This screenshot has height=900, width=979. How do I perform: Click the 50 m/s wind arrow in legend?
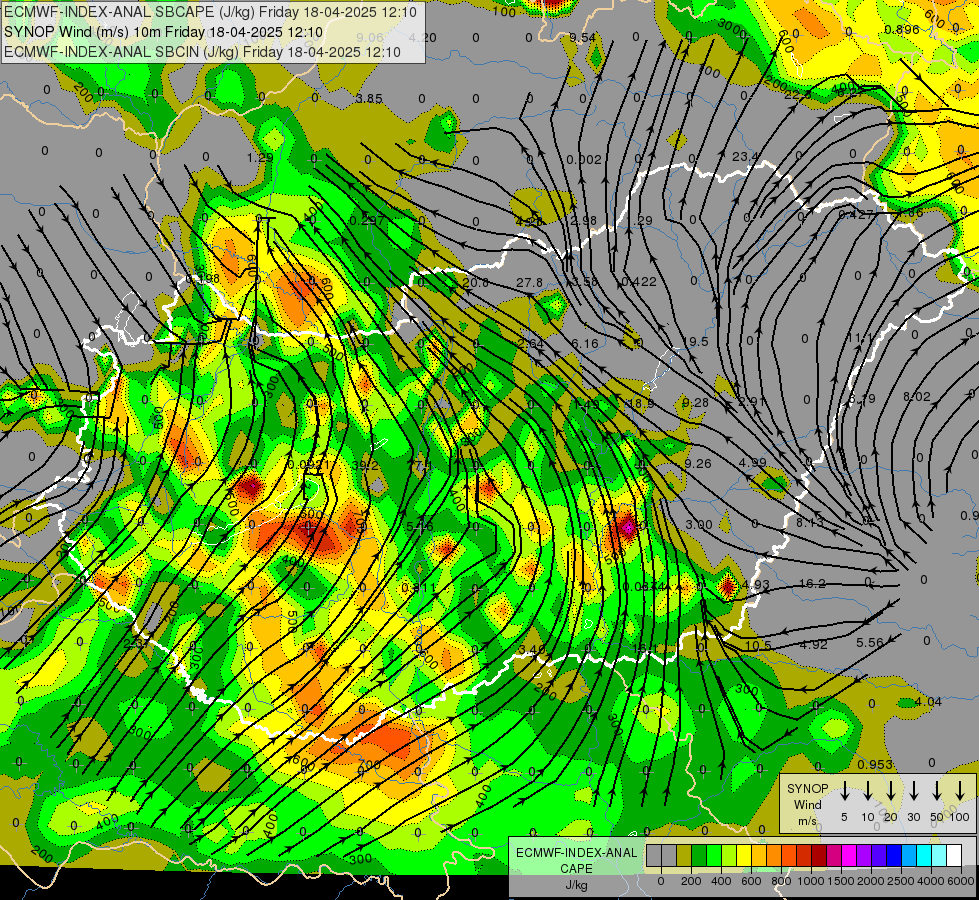tap(937, 790)
